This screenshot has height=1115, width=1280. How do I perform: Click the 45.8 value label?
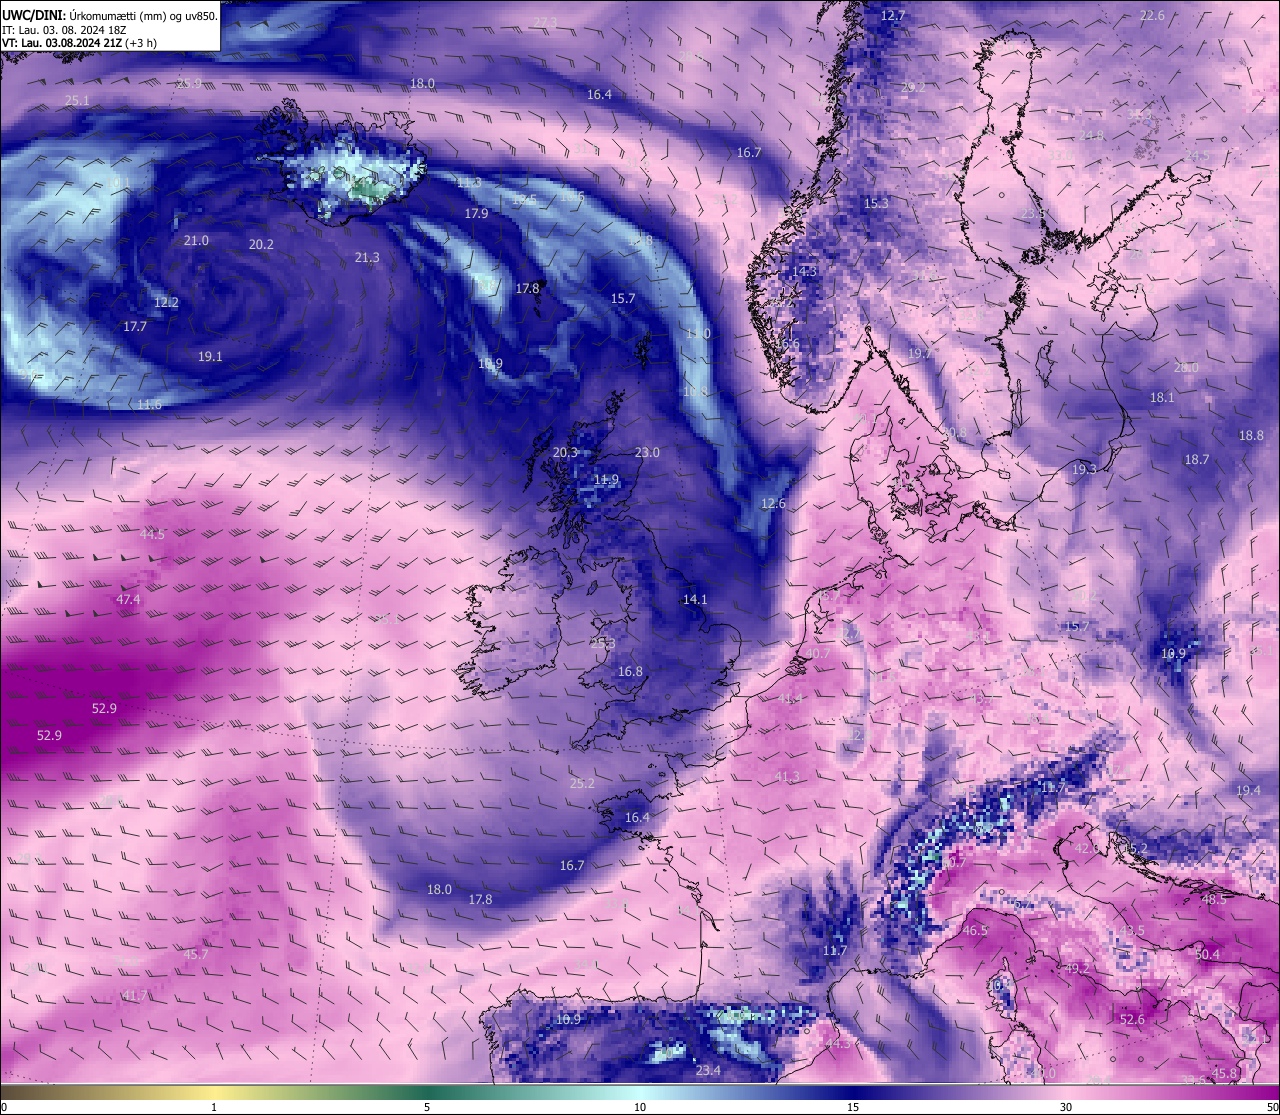[1225, 1074]
